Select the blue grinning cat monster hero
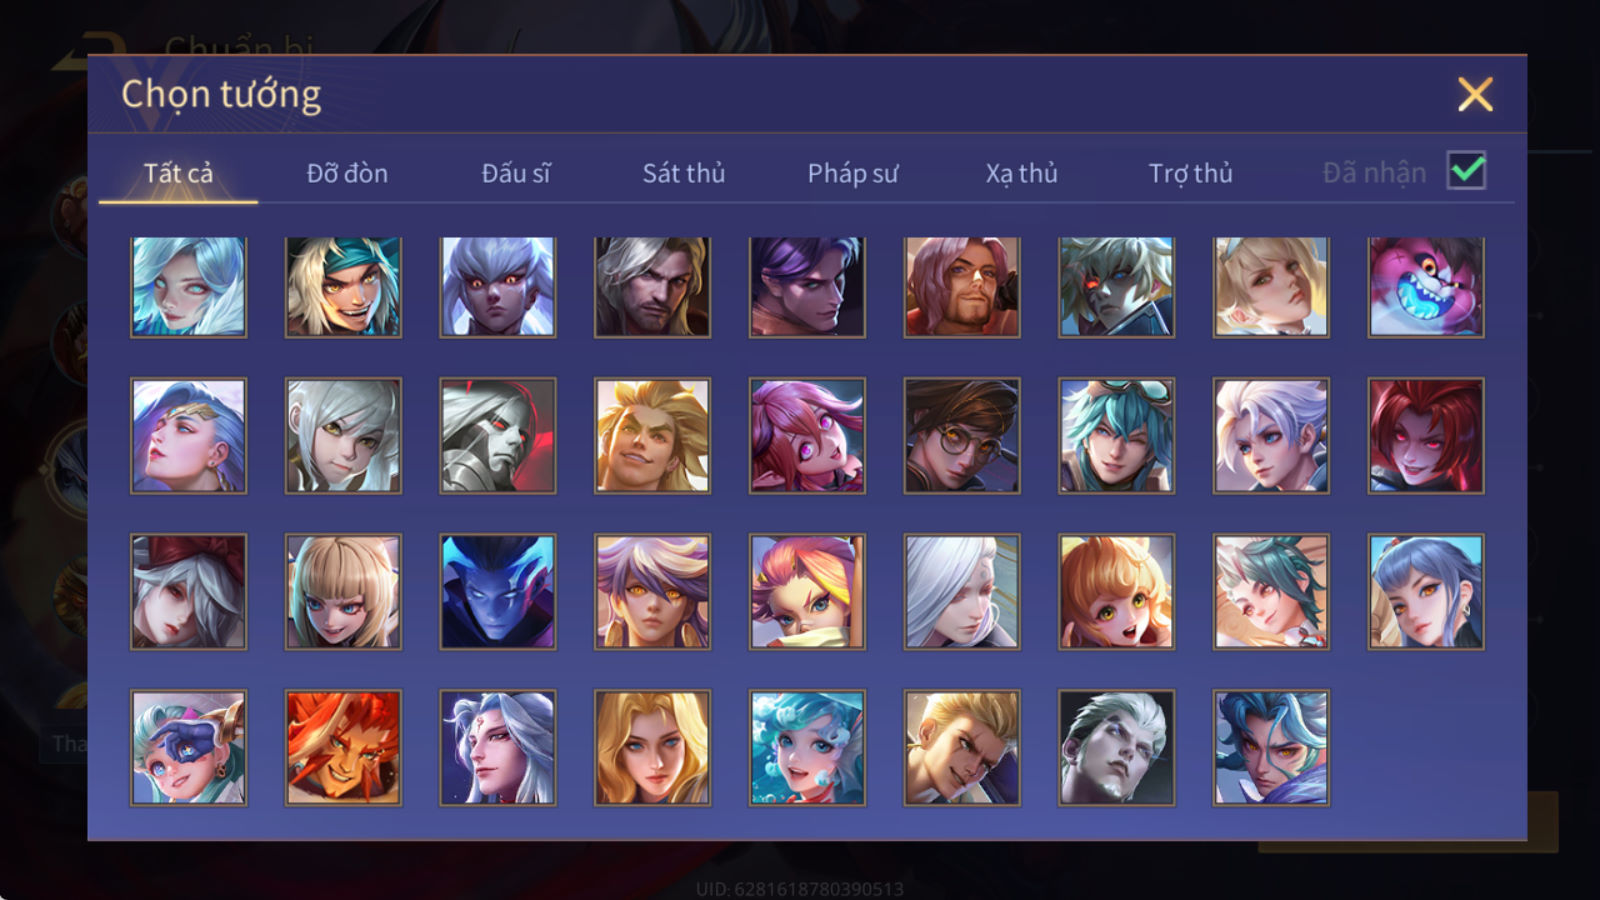This screenshot has width=1600, height=900. point(1426,287)
